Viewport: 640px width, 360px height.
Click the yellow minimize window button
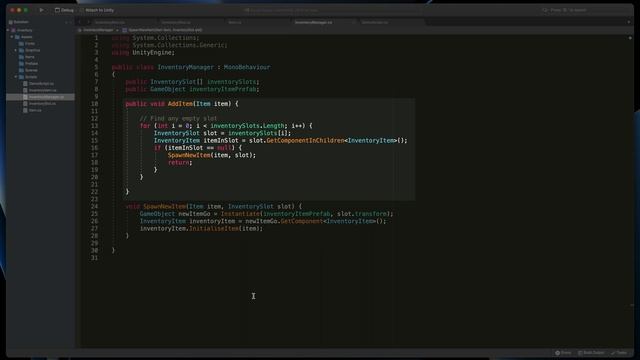click(19, 10)
